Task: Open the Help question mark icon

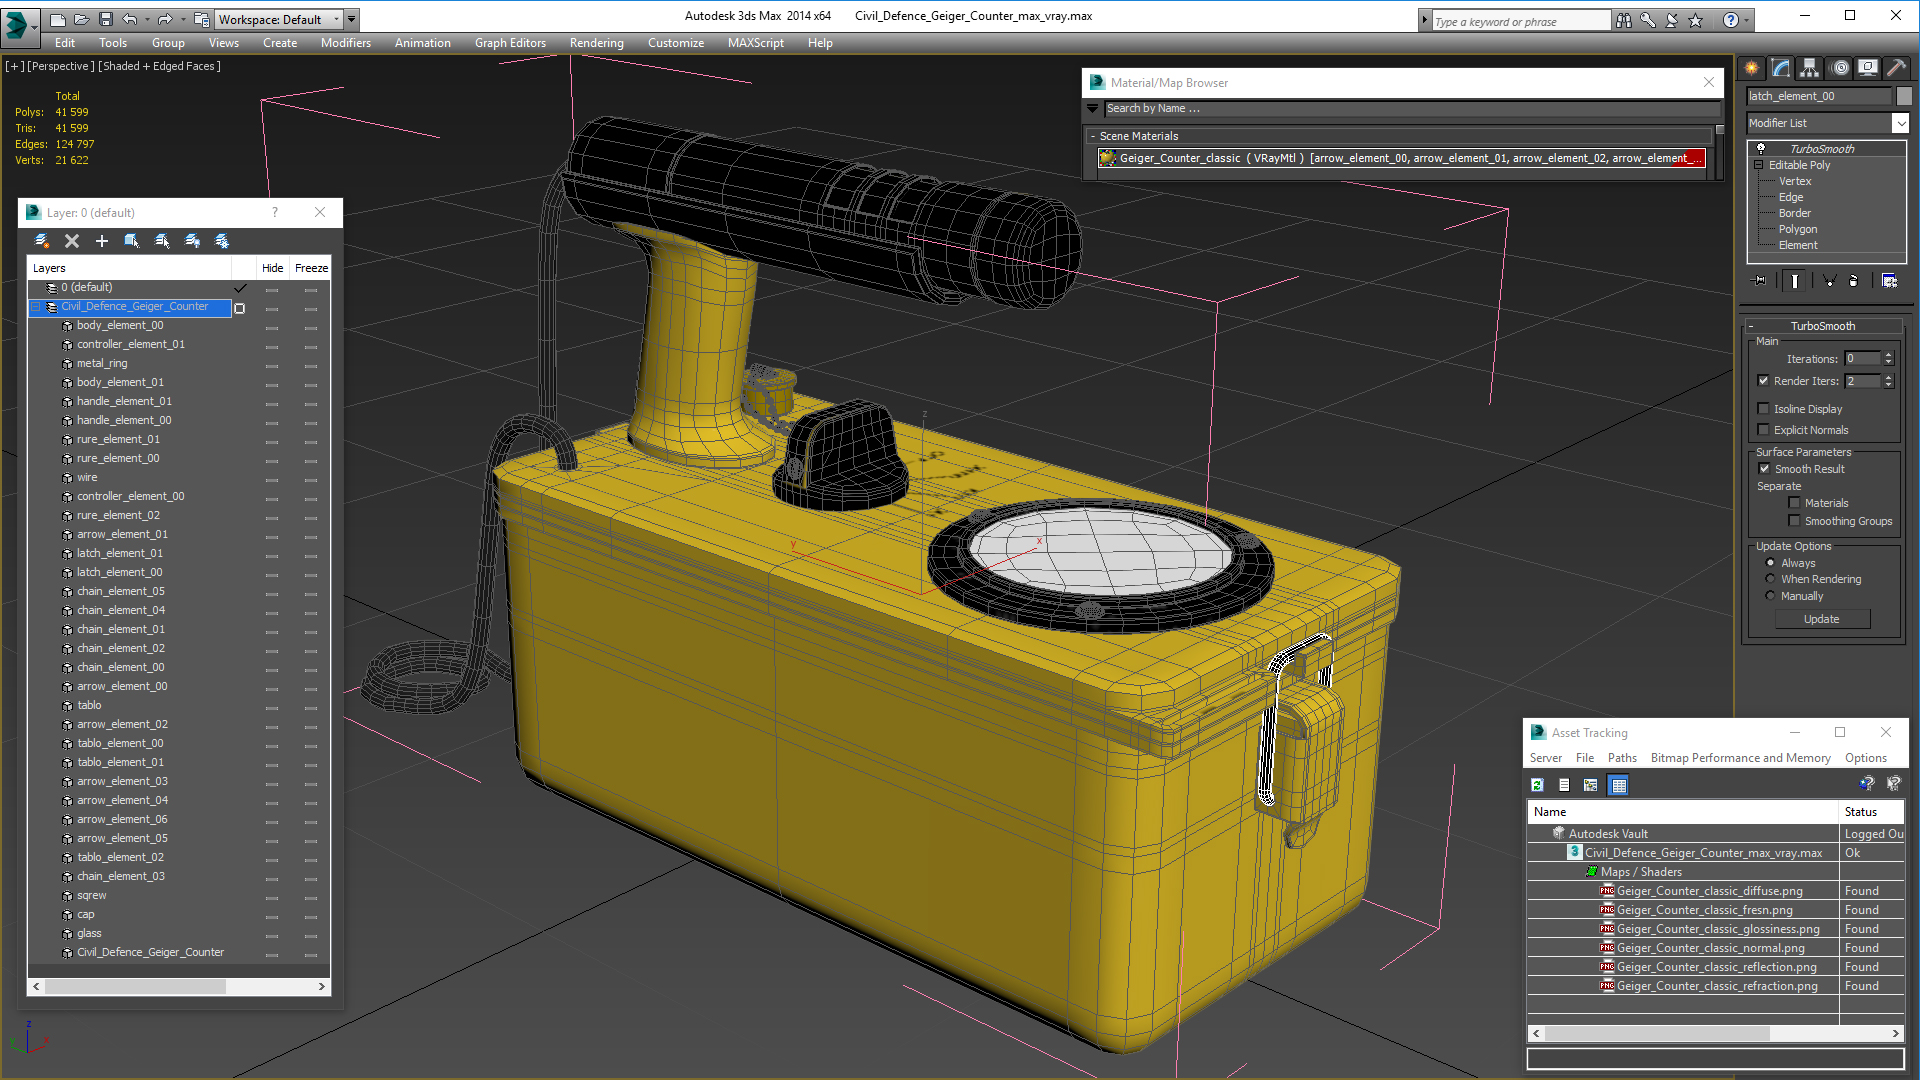Action: click(1731, 20)
